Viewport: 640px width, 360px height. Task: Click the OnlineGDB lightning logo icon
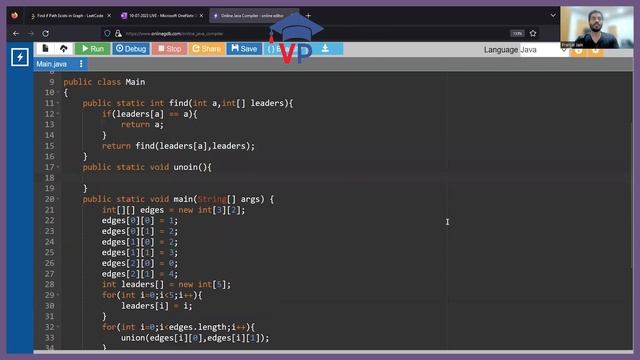click(x=20, y=57)
